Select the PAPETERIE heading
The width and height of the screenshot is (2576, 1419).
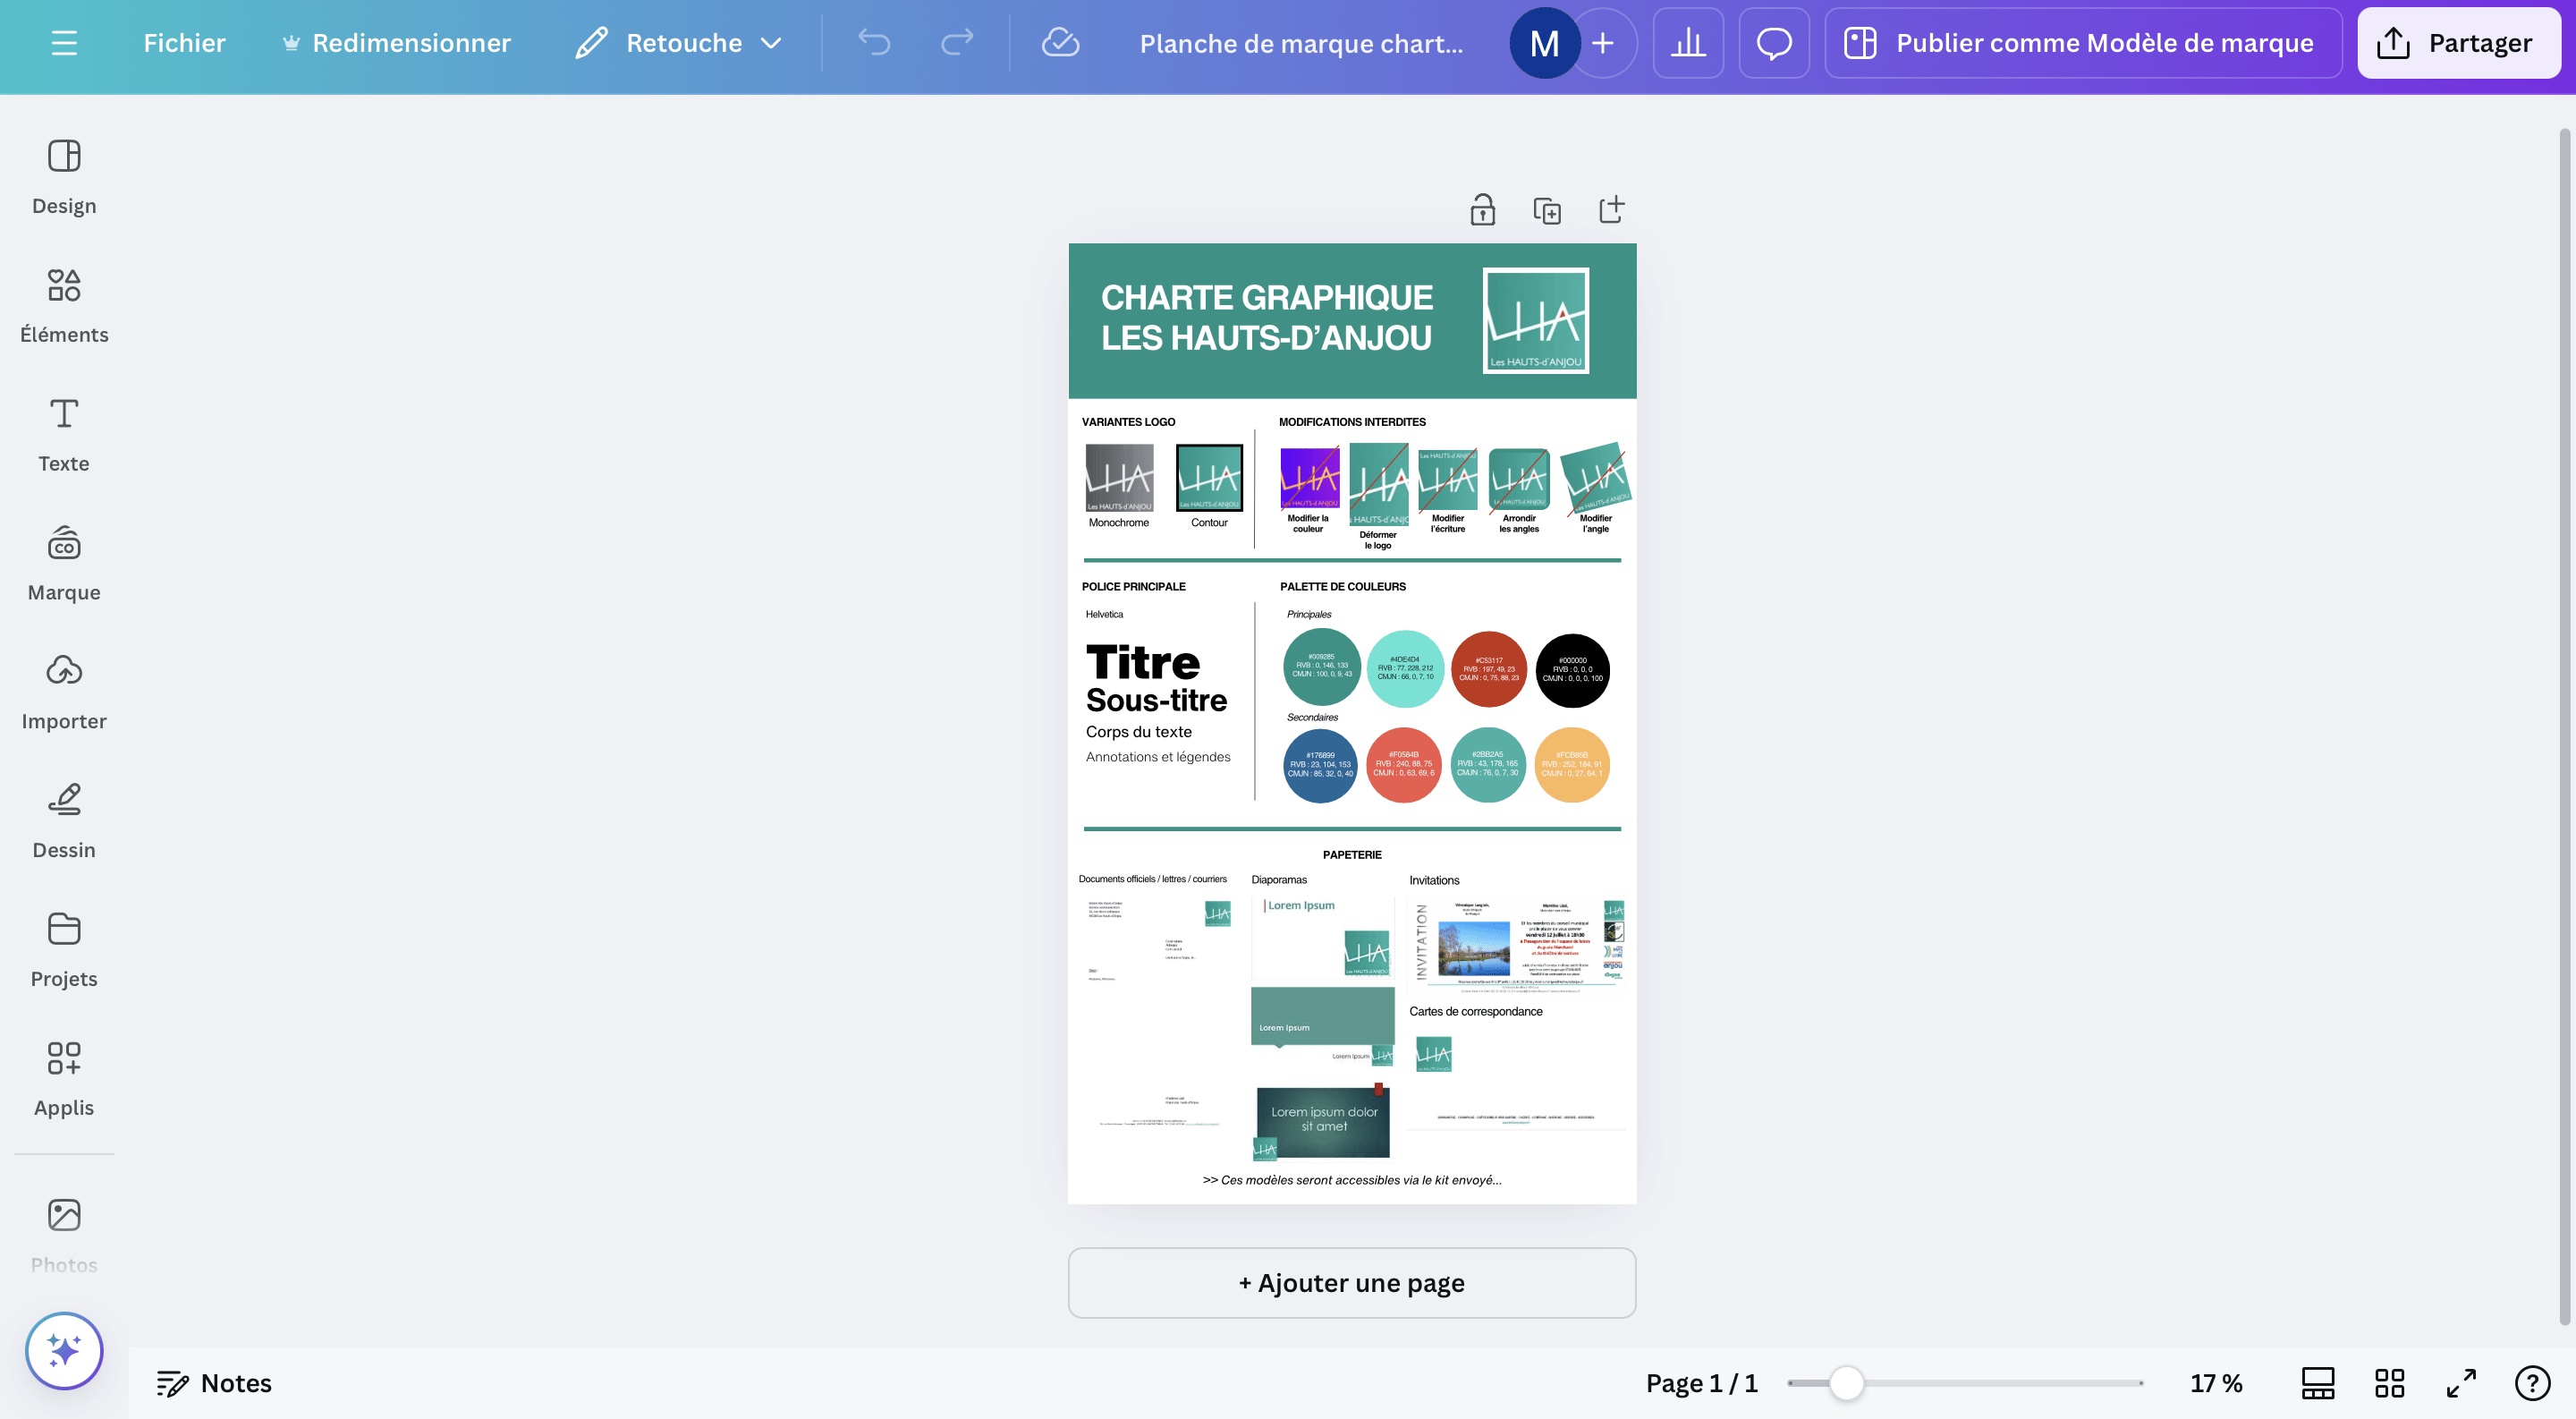[x=1352, y=855]
